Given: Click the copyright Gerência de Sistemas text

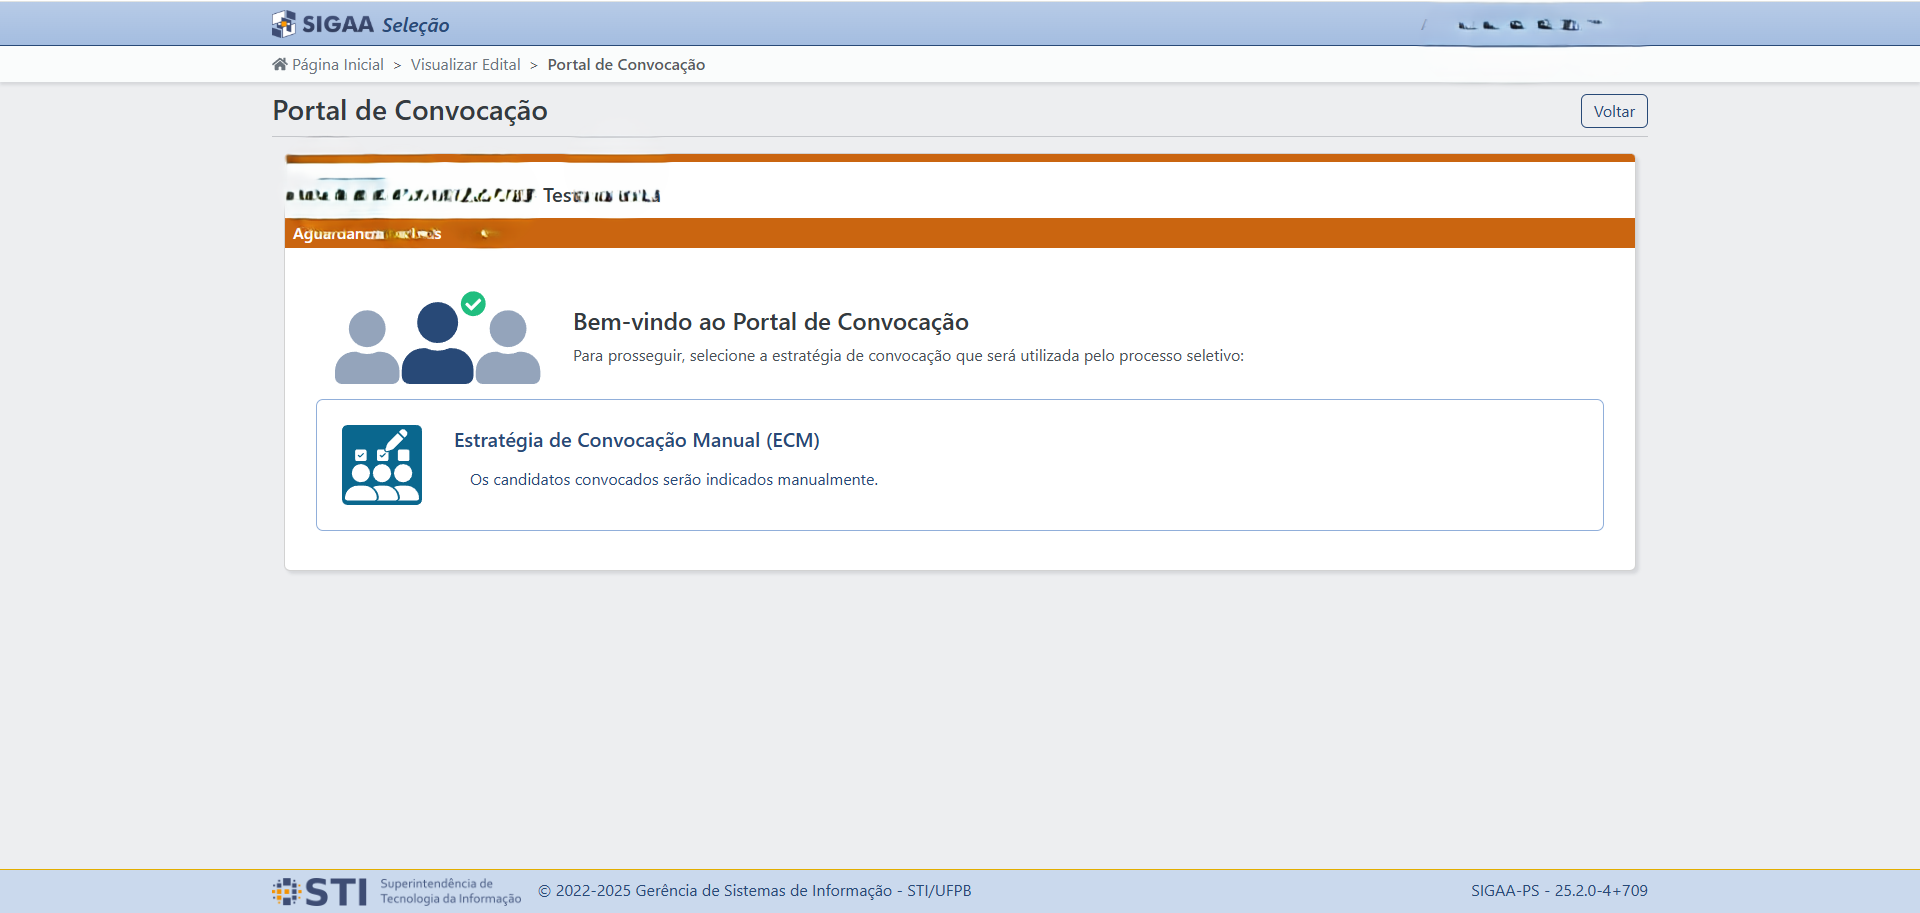Looking at the screenshot, I should coord(755,891).
